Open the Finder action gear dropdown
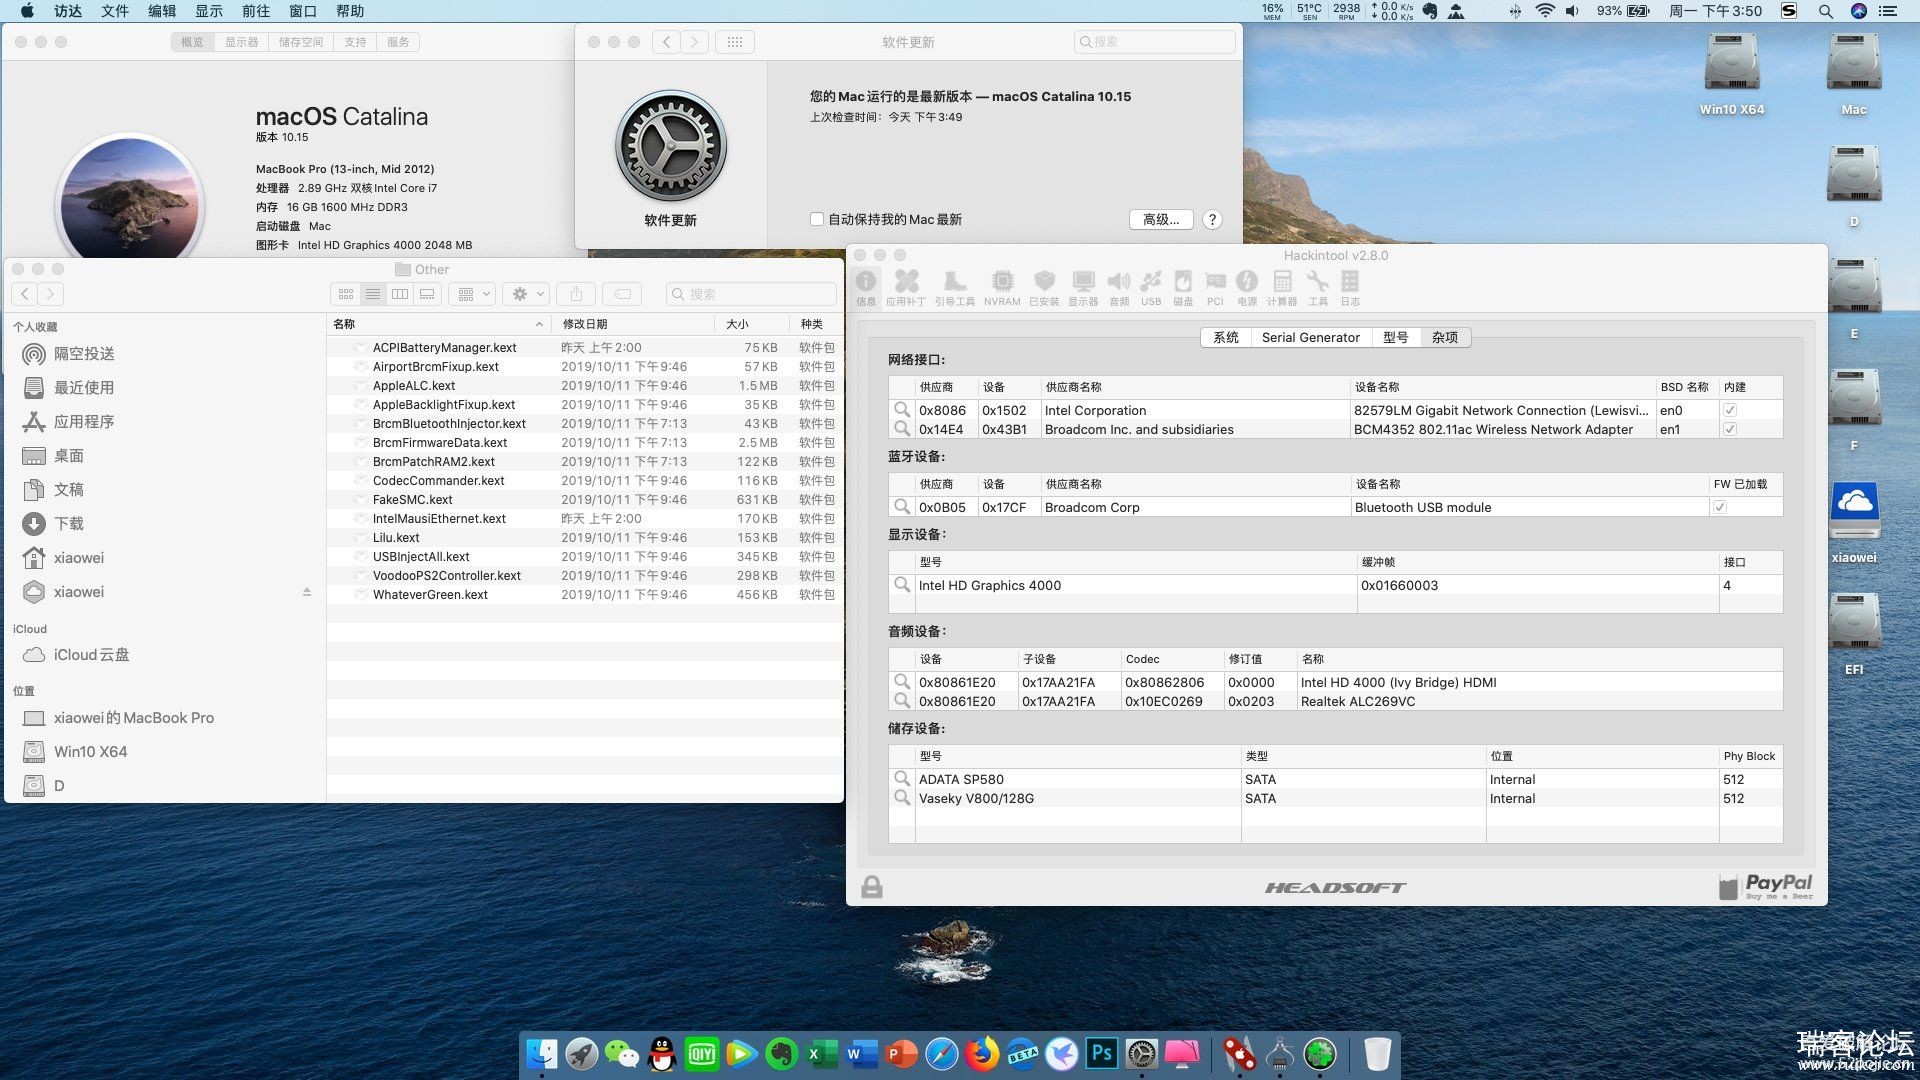Viewport: 1920px width, 1080px height. coord(526,294)
